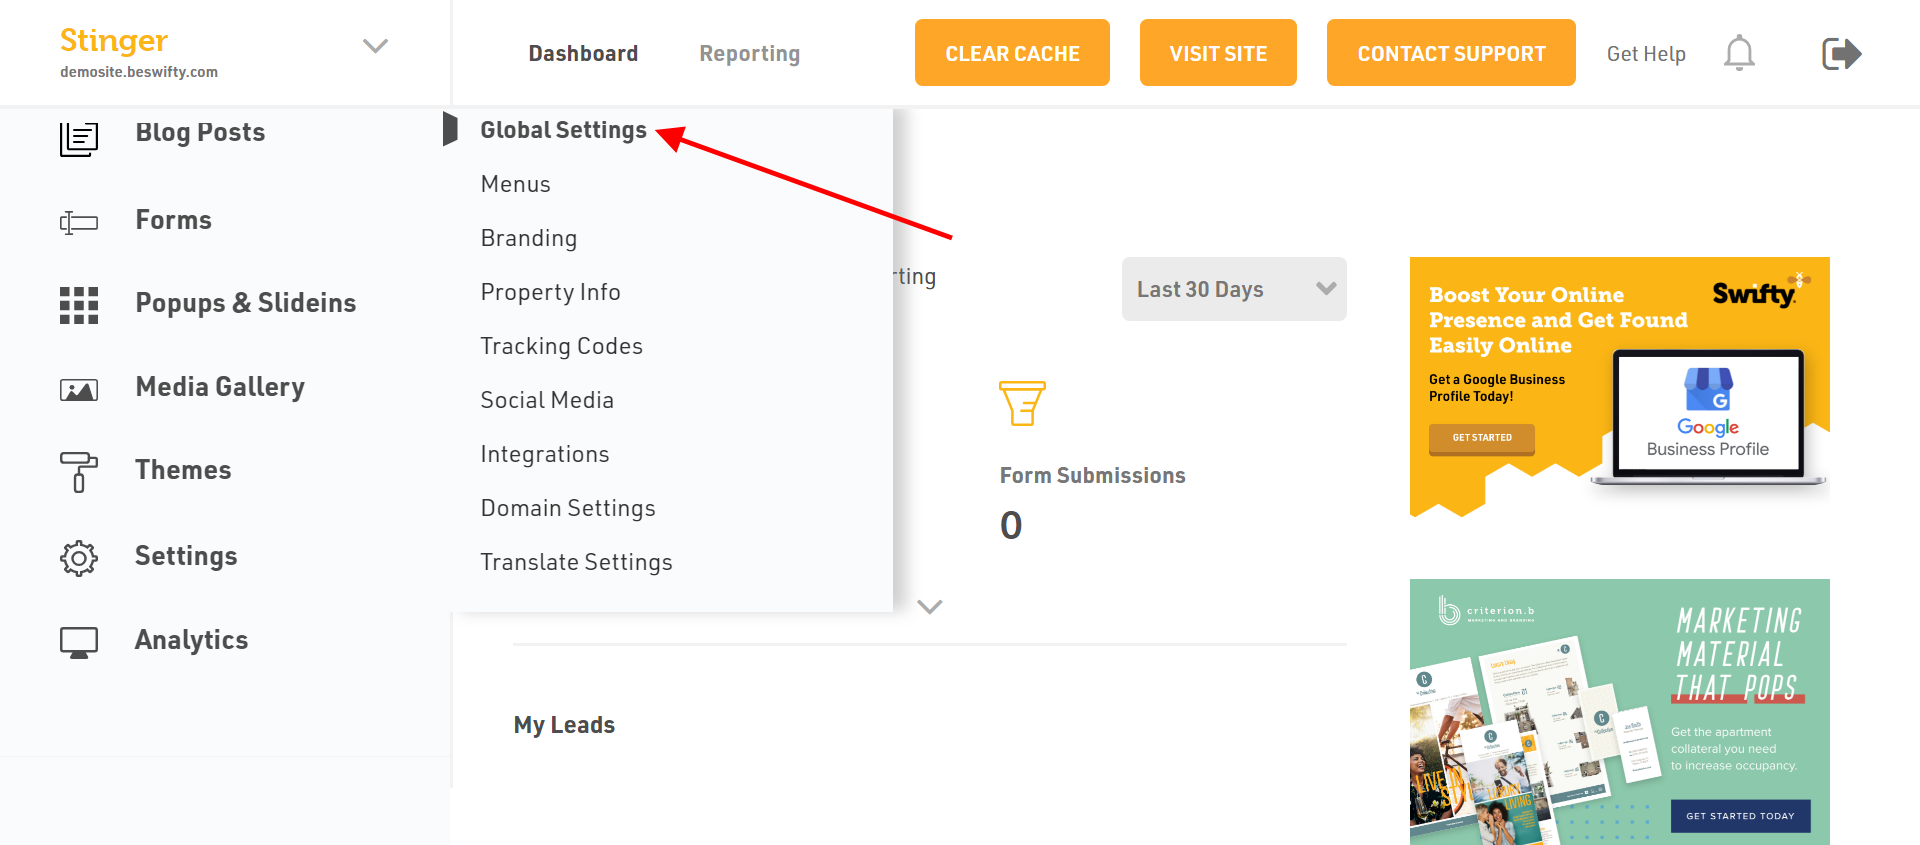This screenshot has width=1920, height=845.
Task: Open Media Gallery from the sidebar
Action: tap(220, 387)
